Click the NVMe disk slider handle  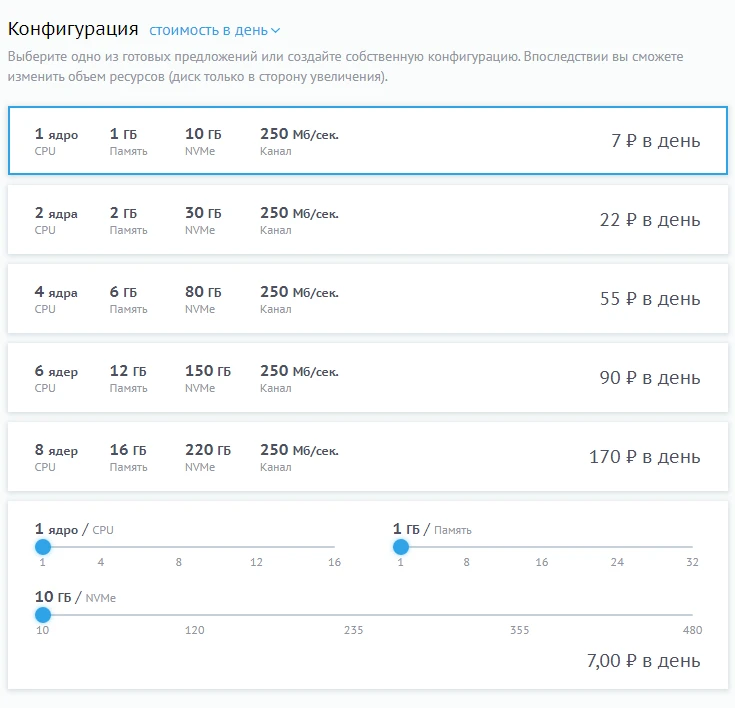(x=43, y=615)
